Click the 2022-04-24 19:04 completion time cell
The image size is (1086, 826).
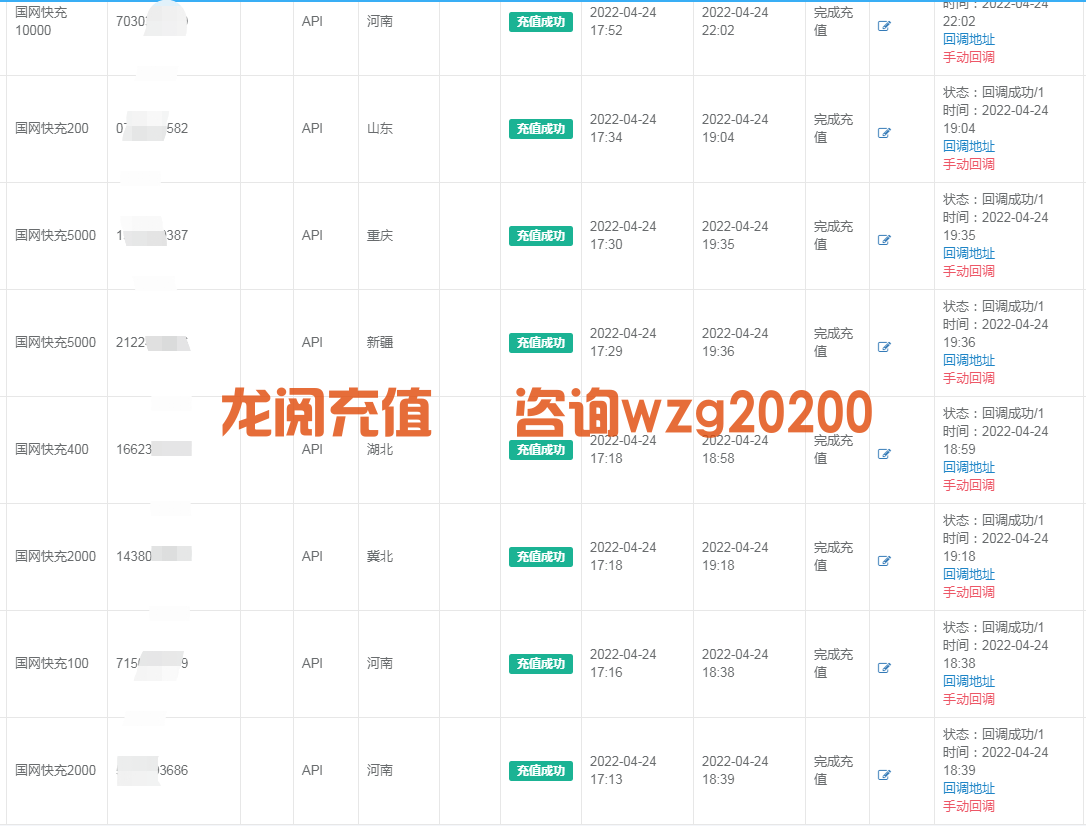click(x=735, y=128)
